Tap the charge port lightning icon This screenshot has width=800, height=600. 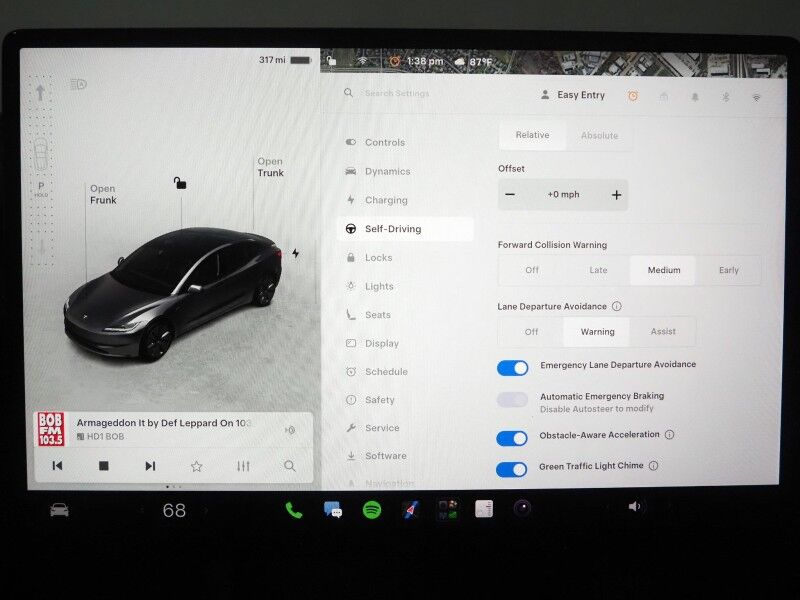coord(295,253)
